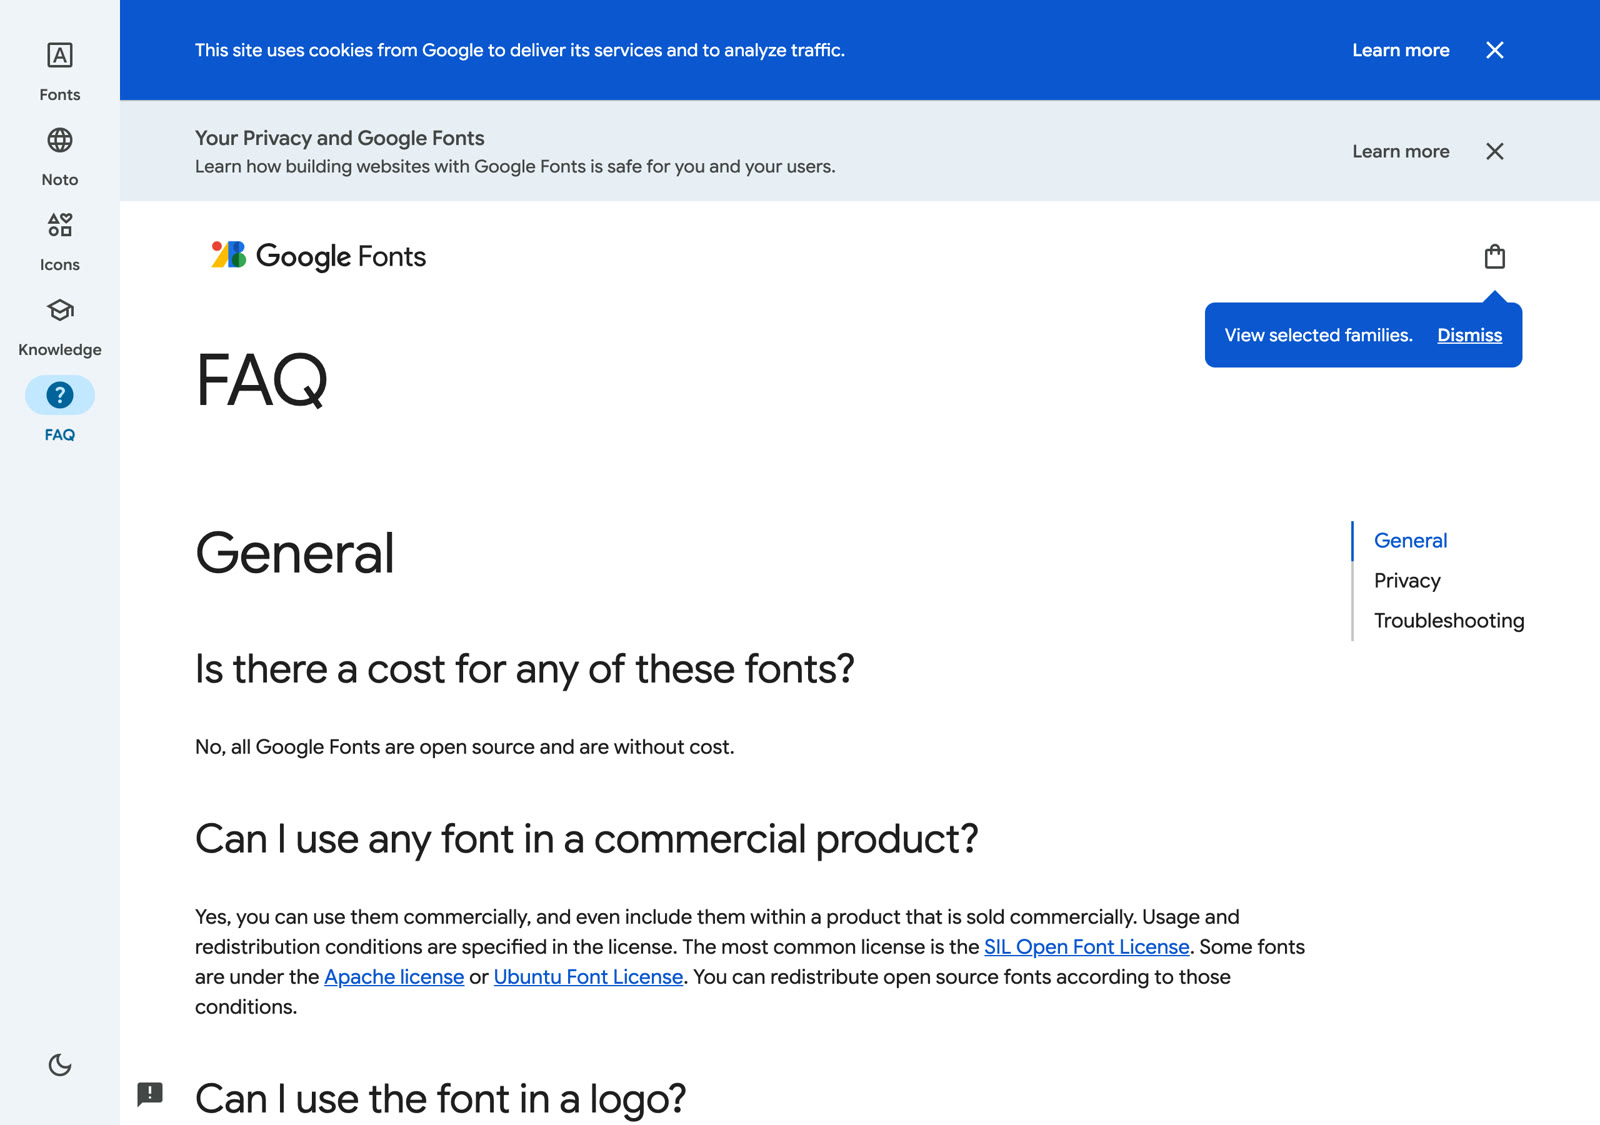Screen dimensions: 1600x1125
Task: Click 'Can I use the font in a logo?' heading
Action: tap(441, 1099)
